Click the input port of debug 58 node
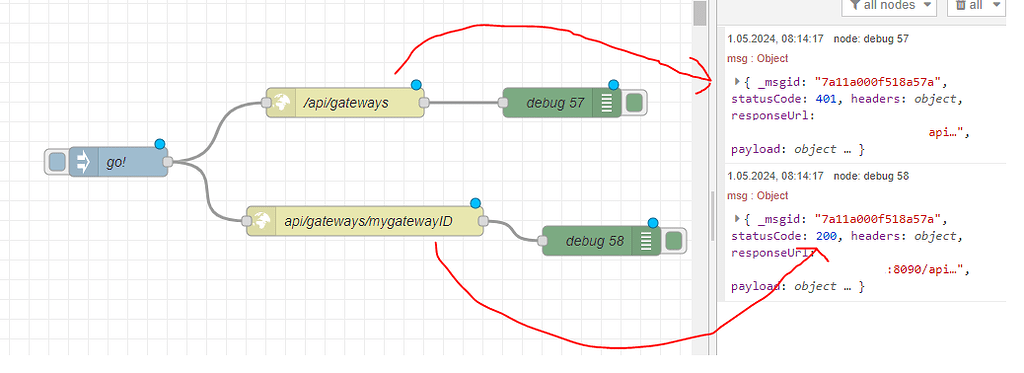1024x373 pixels. click(543, 240)
